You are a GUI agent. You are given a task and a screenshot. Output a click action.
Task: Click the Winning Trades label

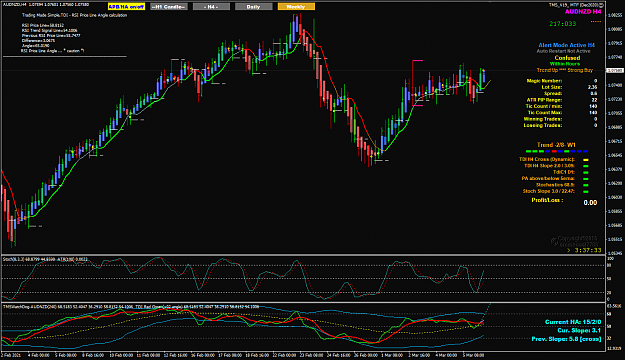point(542,119)
